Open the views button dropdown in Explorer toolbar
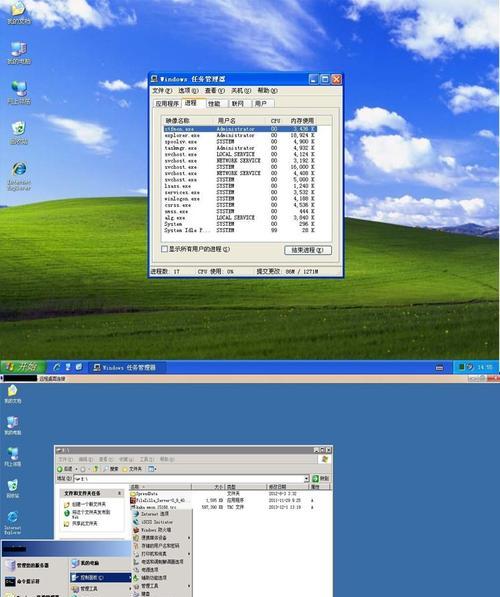The image size is (500, 597). (152, 469)
